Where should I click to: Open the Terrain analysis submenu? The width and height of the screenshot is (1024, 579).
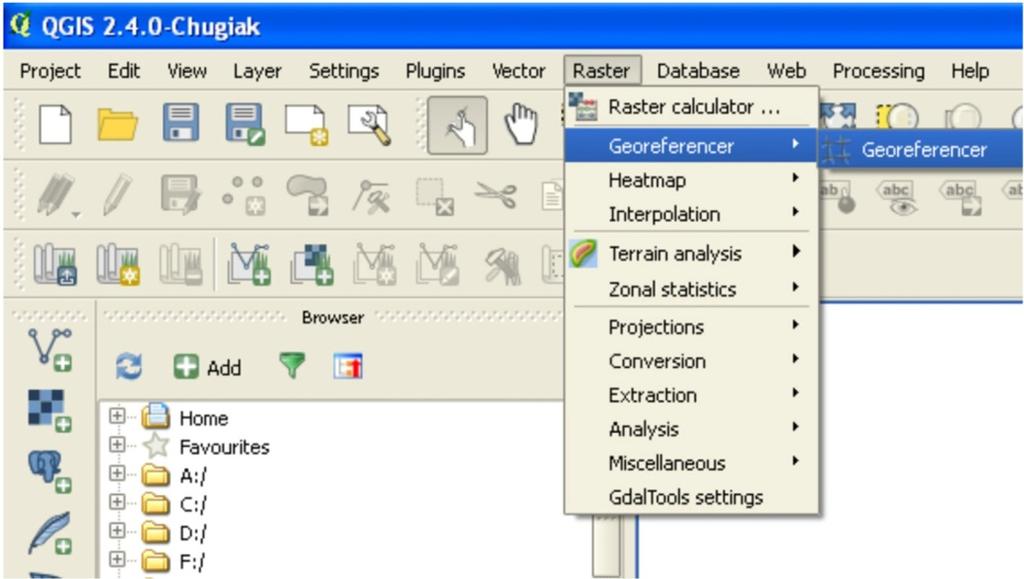[x=692, y=253]
